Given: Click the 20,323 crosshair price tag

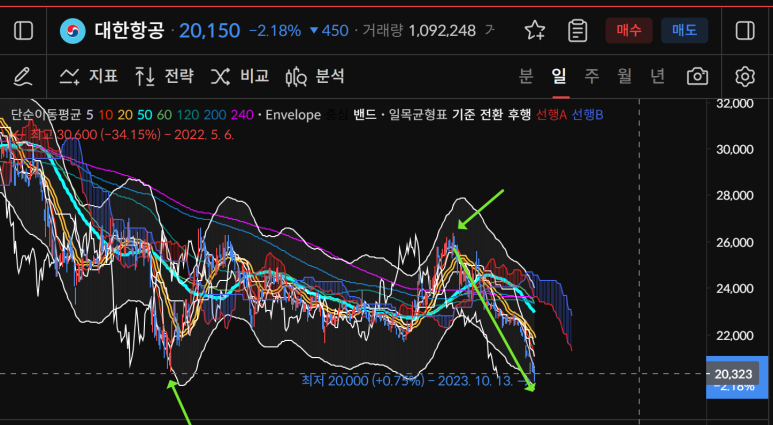Looking at the screenshot, I should [x=735, y=374].
